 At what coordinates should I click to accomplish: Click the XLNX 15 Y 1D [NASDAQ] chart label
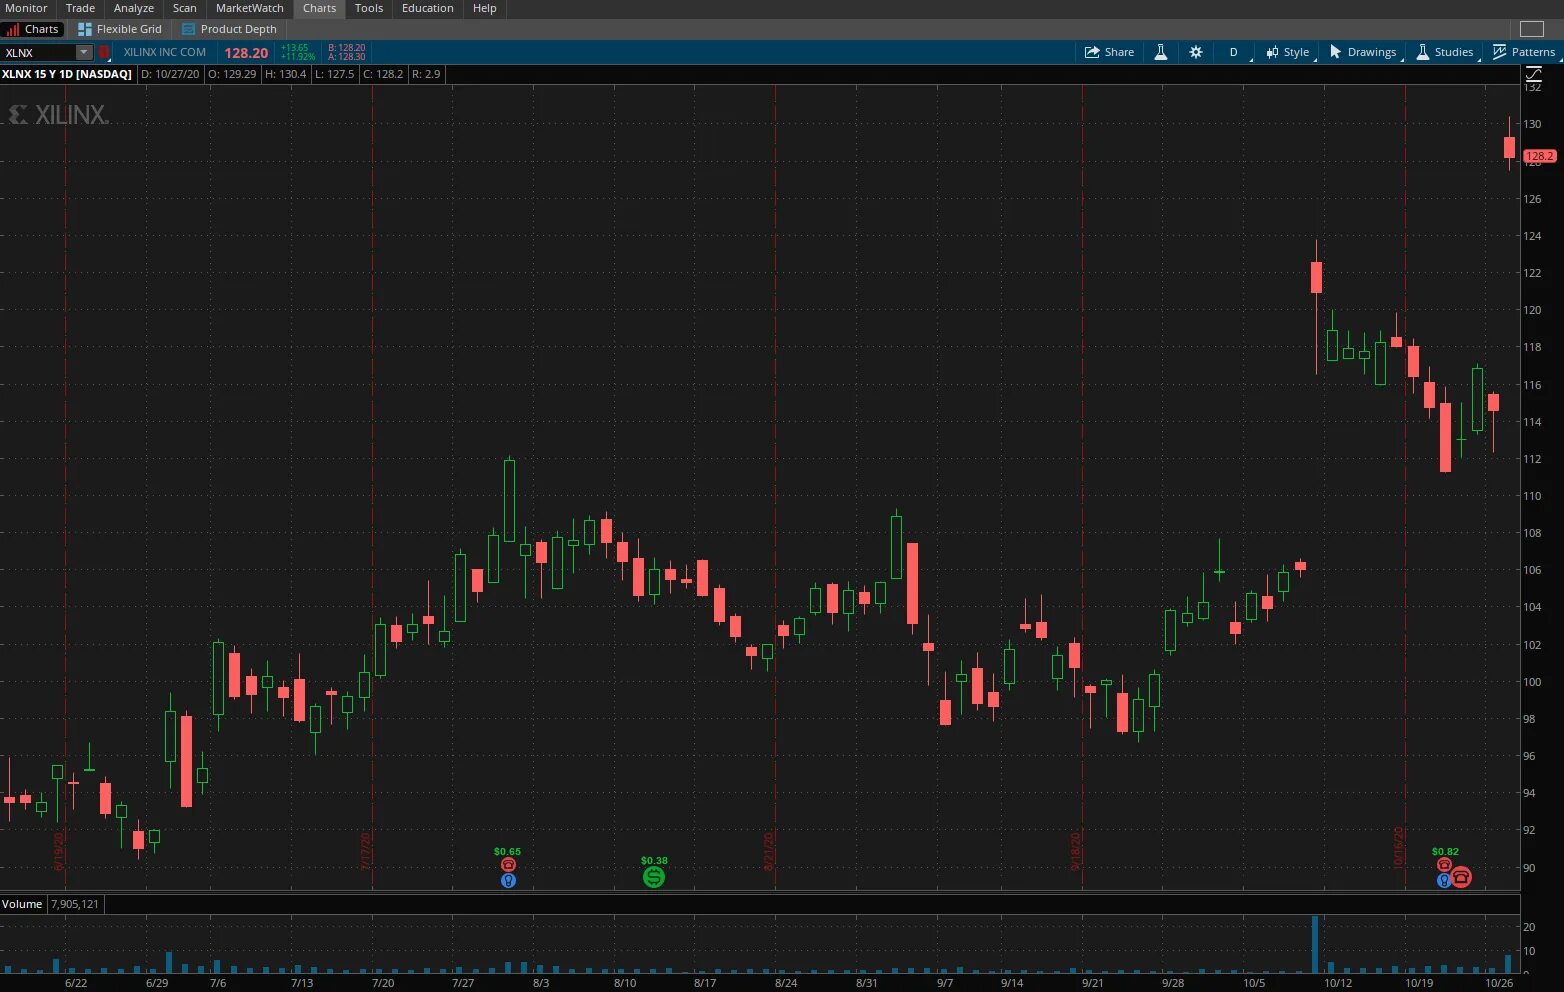click(x=67, y=74)
